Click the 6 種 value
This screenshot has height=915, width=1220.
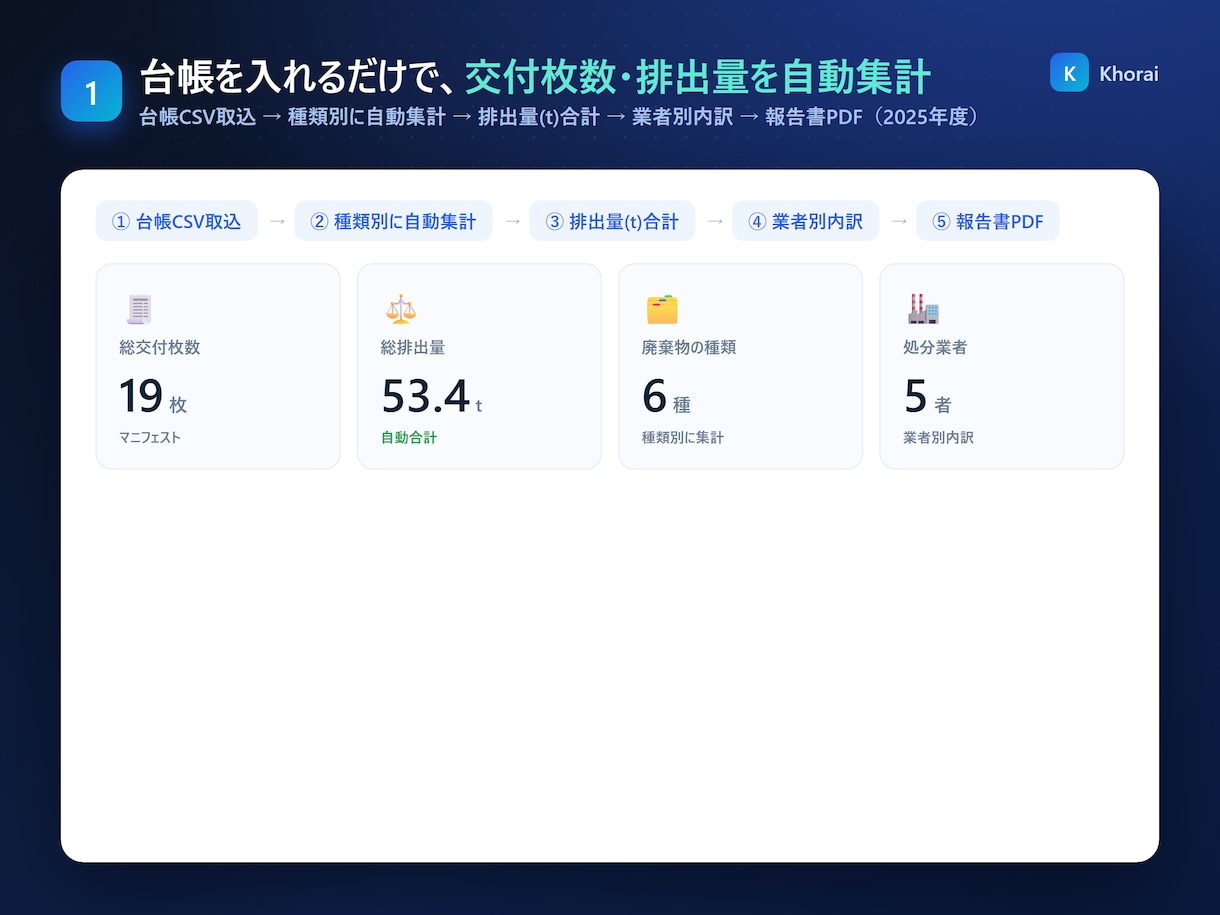pos(666,396)
